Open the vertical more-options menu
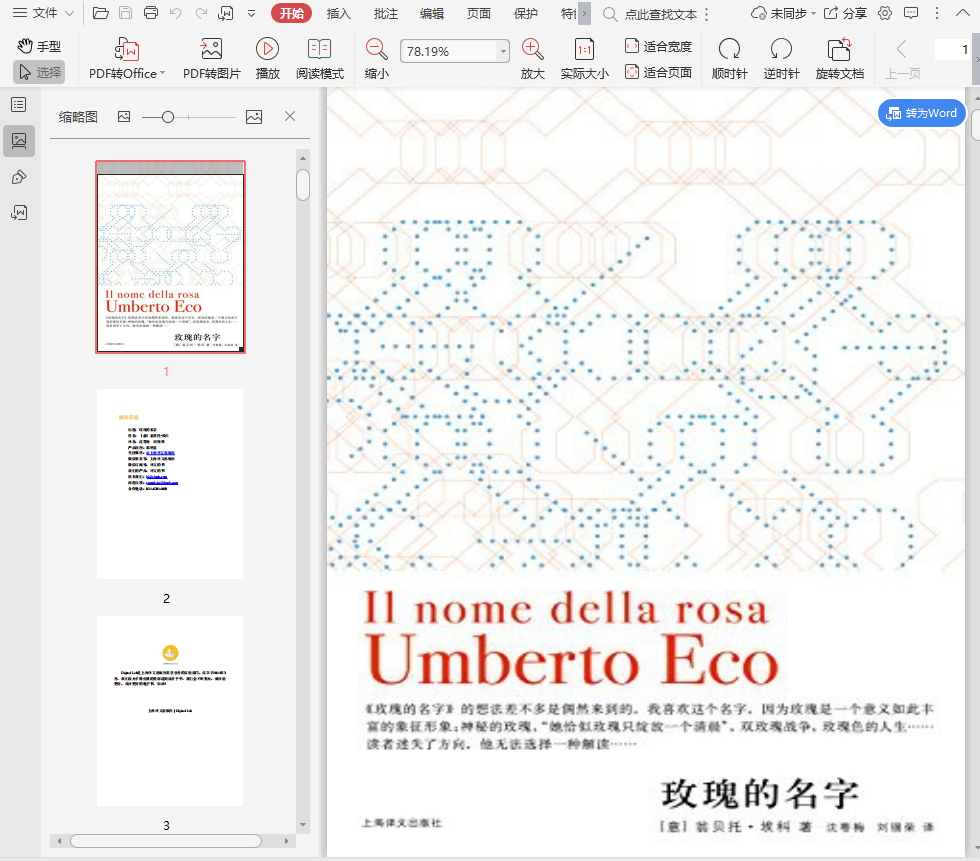The image size is (980, 861). (x=936, y=13)
